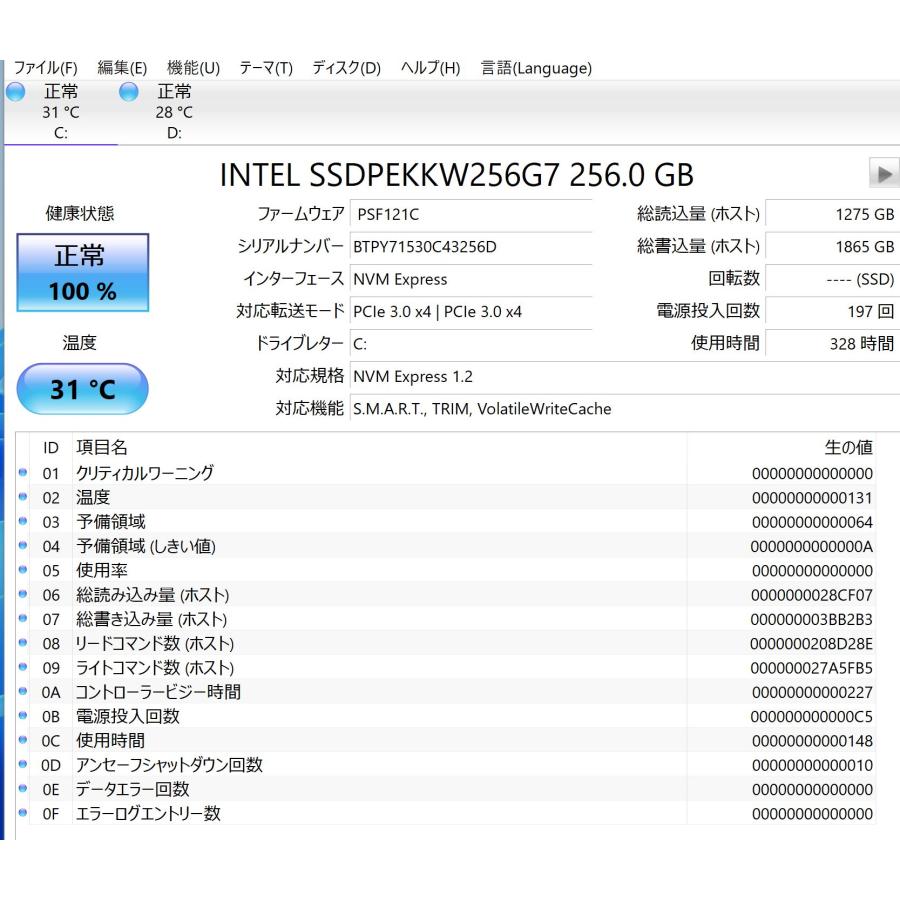900x900 pixels.
Task: Click the blue status orb for drive D:
Action: click(x=129, y=92)
